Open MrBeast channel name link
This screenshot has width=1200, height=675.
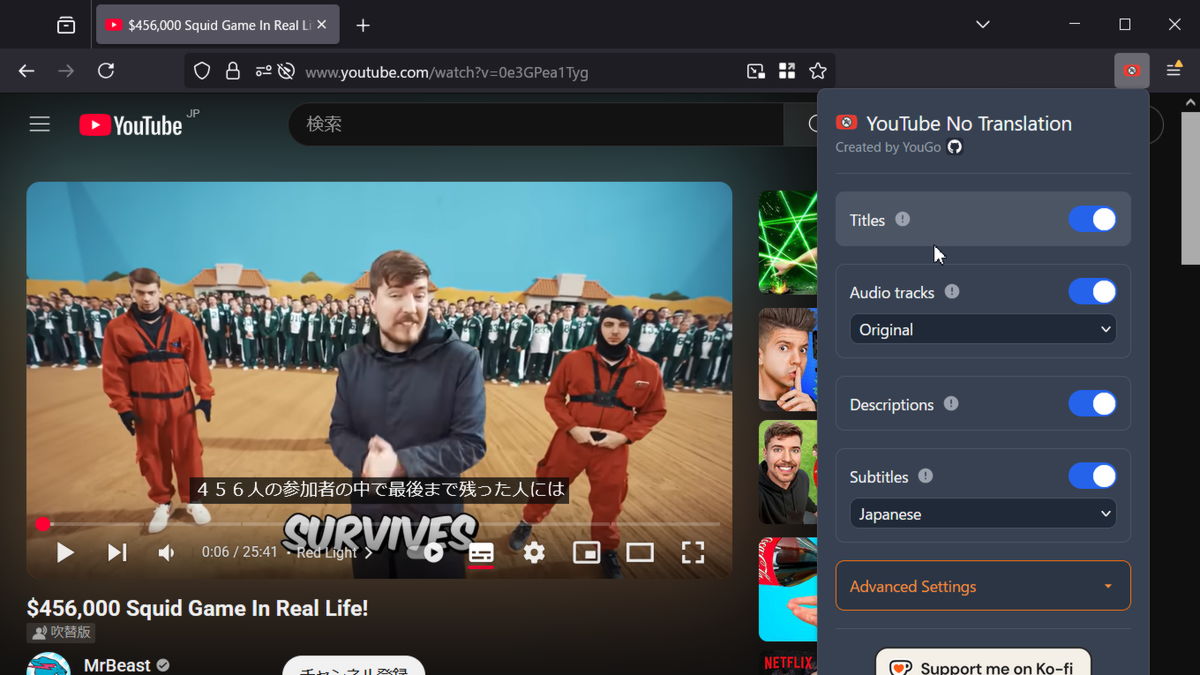[x=117, y=665]
